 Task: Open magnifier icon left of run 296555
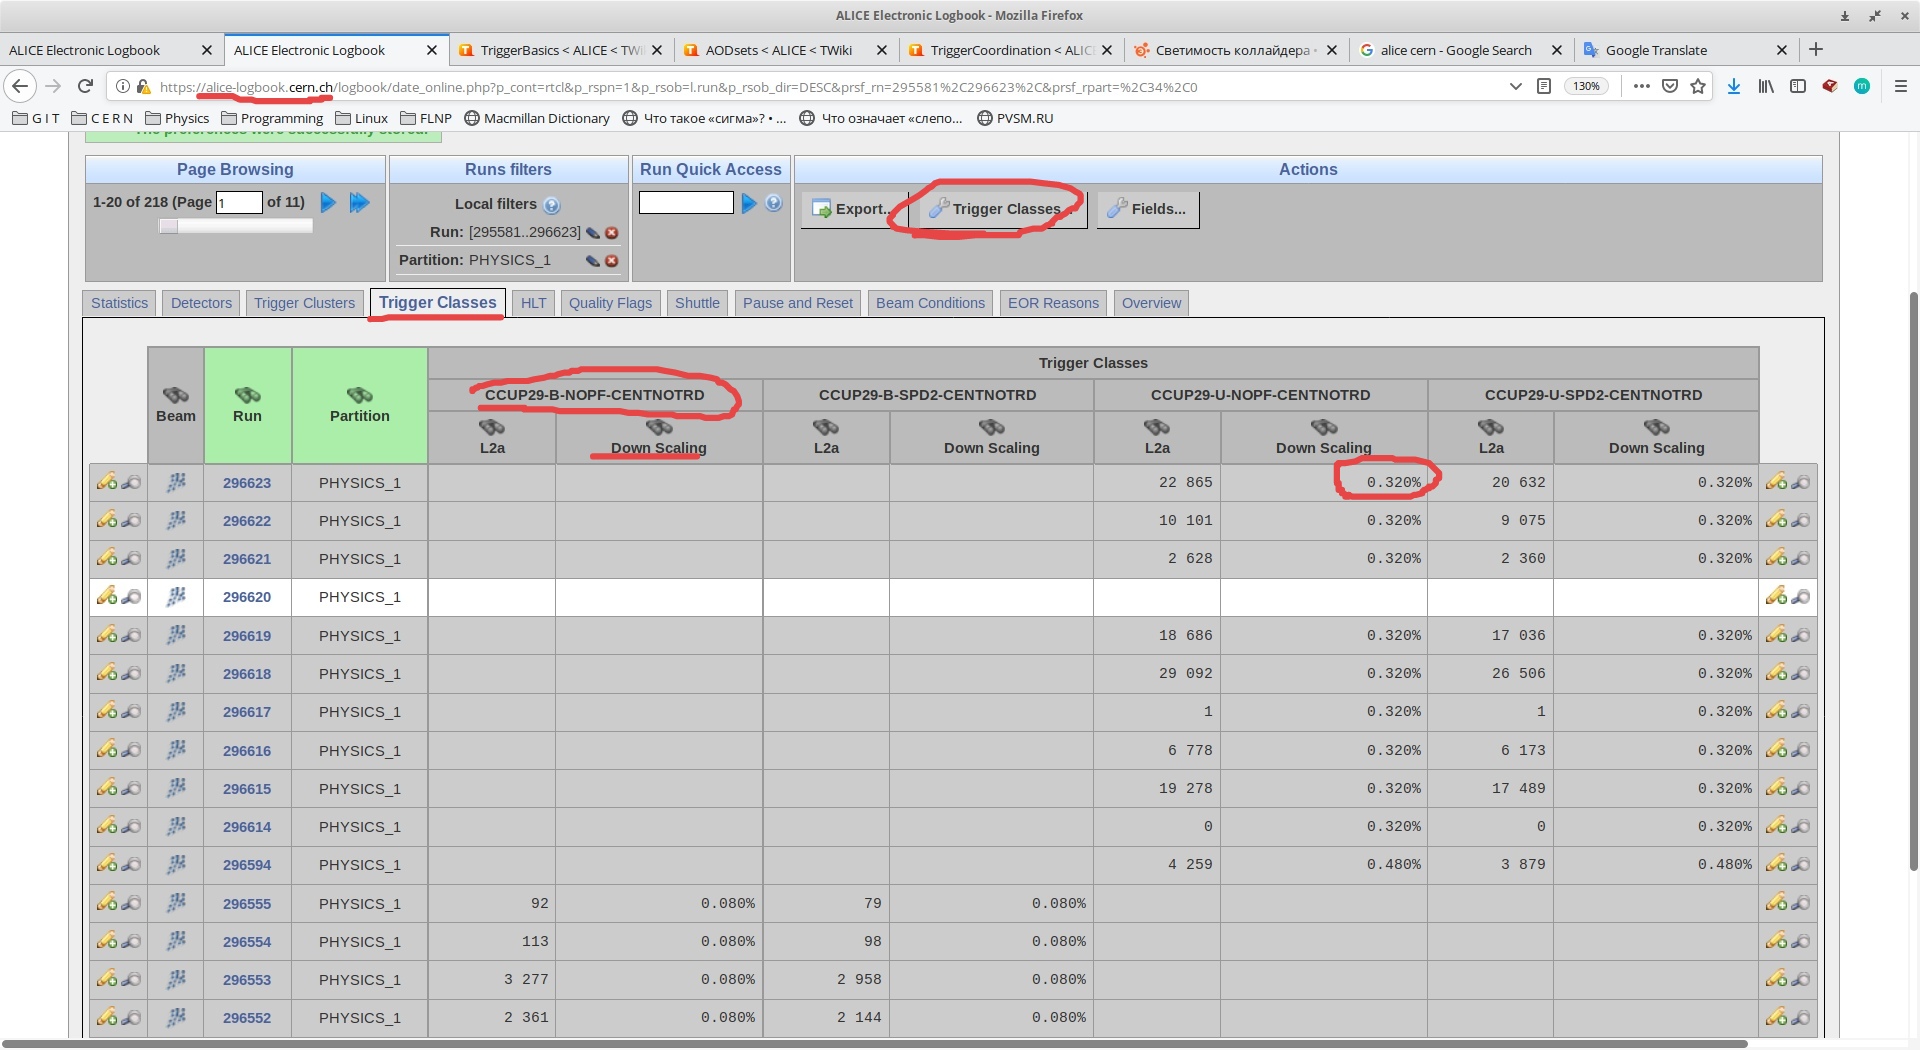click(x=132, y=902)
